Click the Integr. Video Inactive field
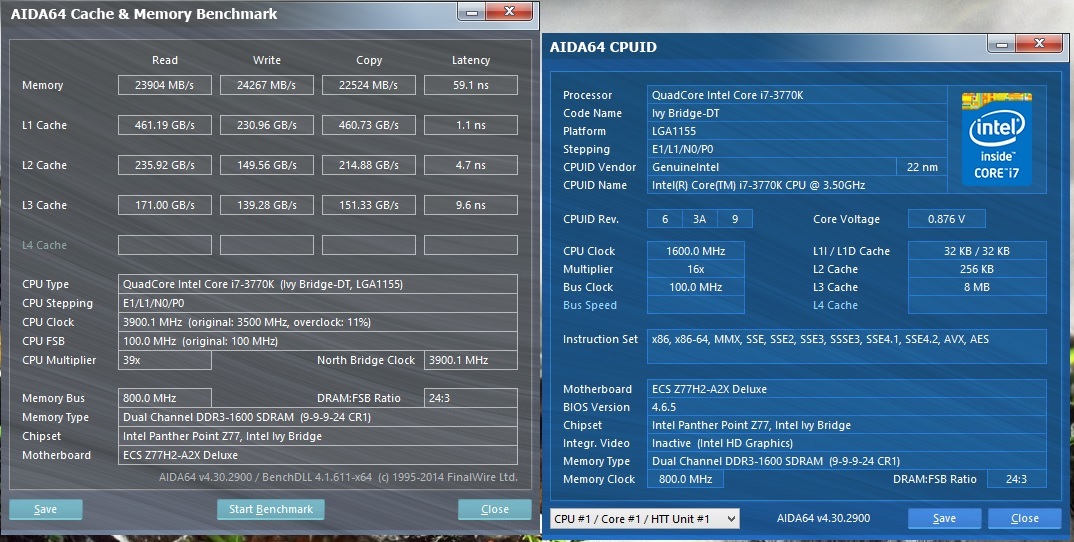Viewport: 1074px width, 542px height. click(x=847, y=443)
